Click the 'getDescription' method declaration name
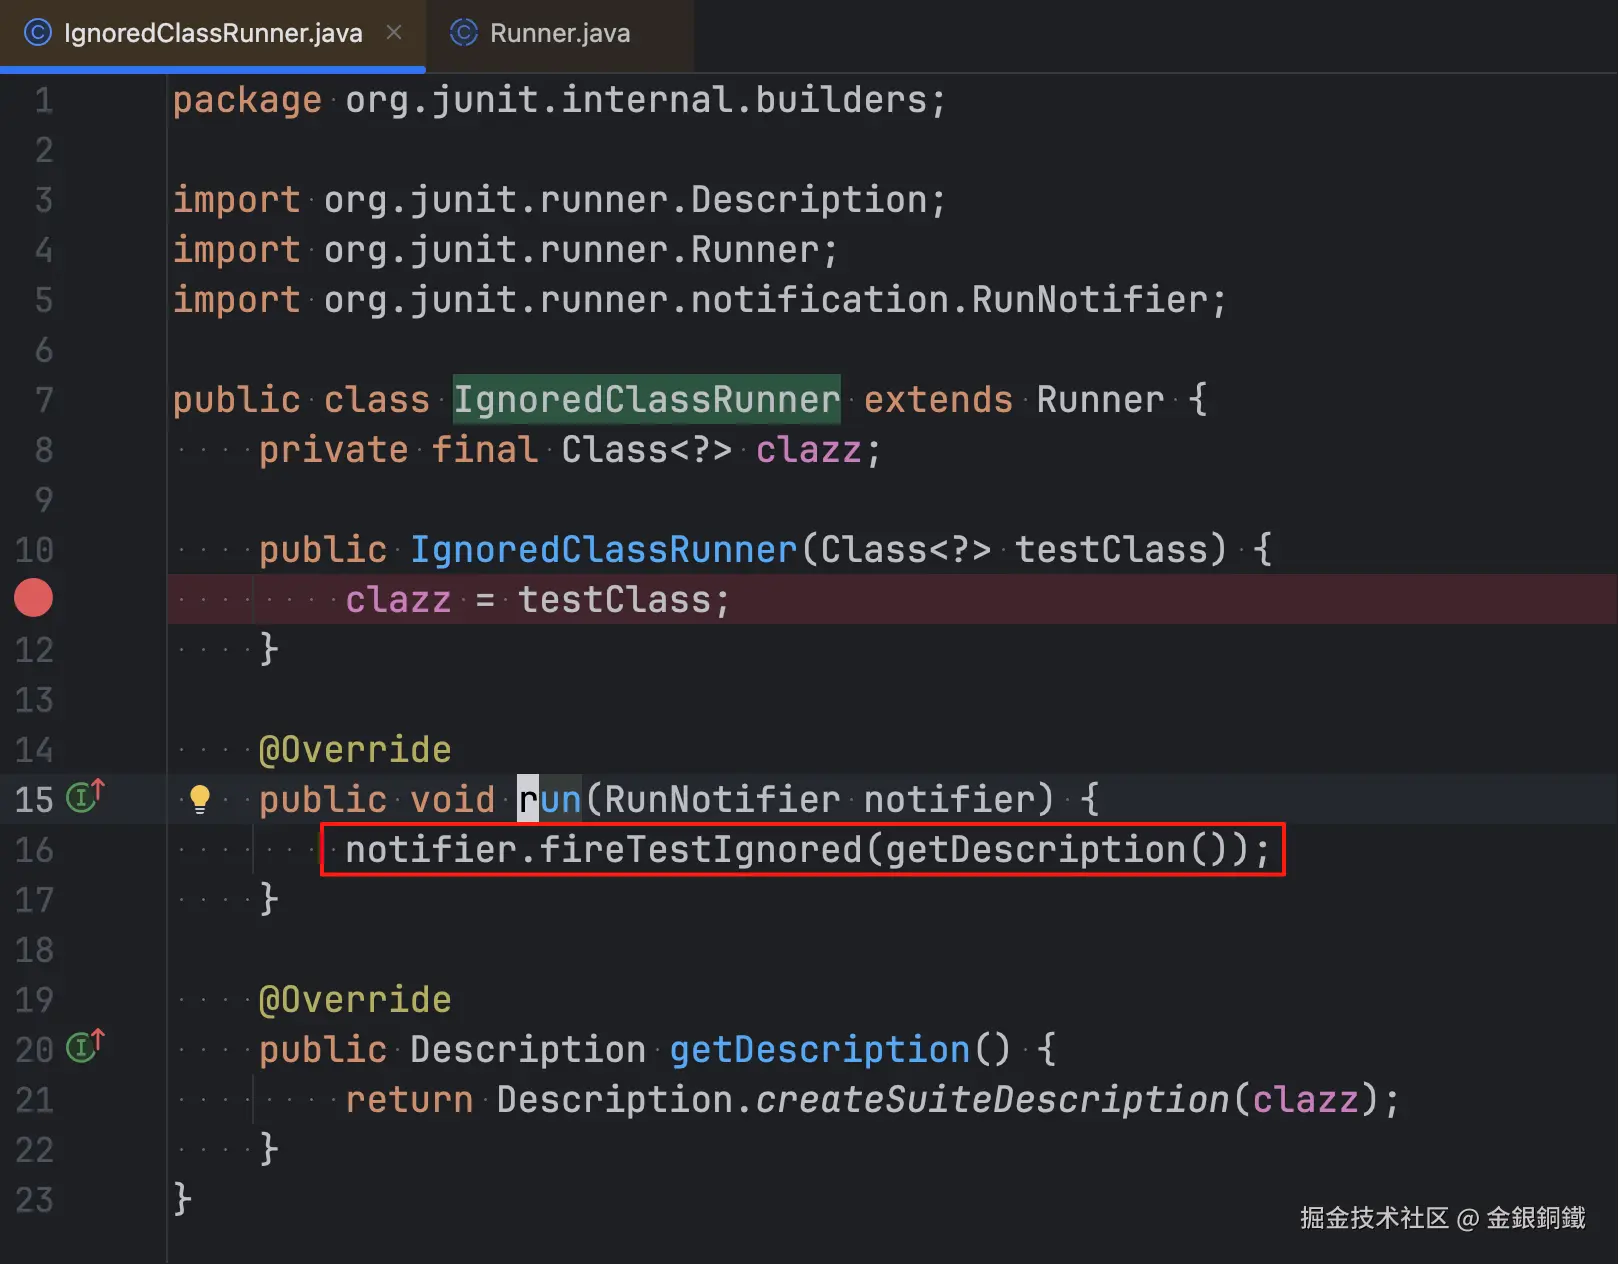The width and height of the screenshot is (1618, 1264). coord(819,1050)
